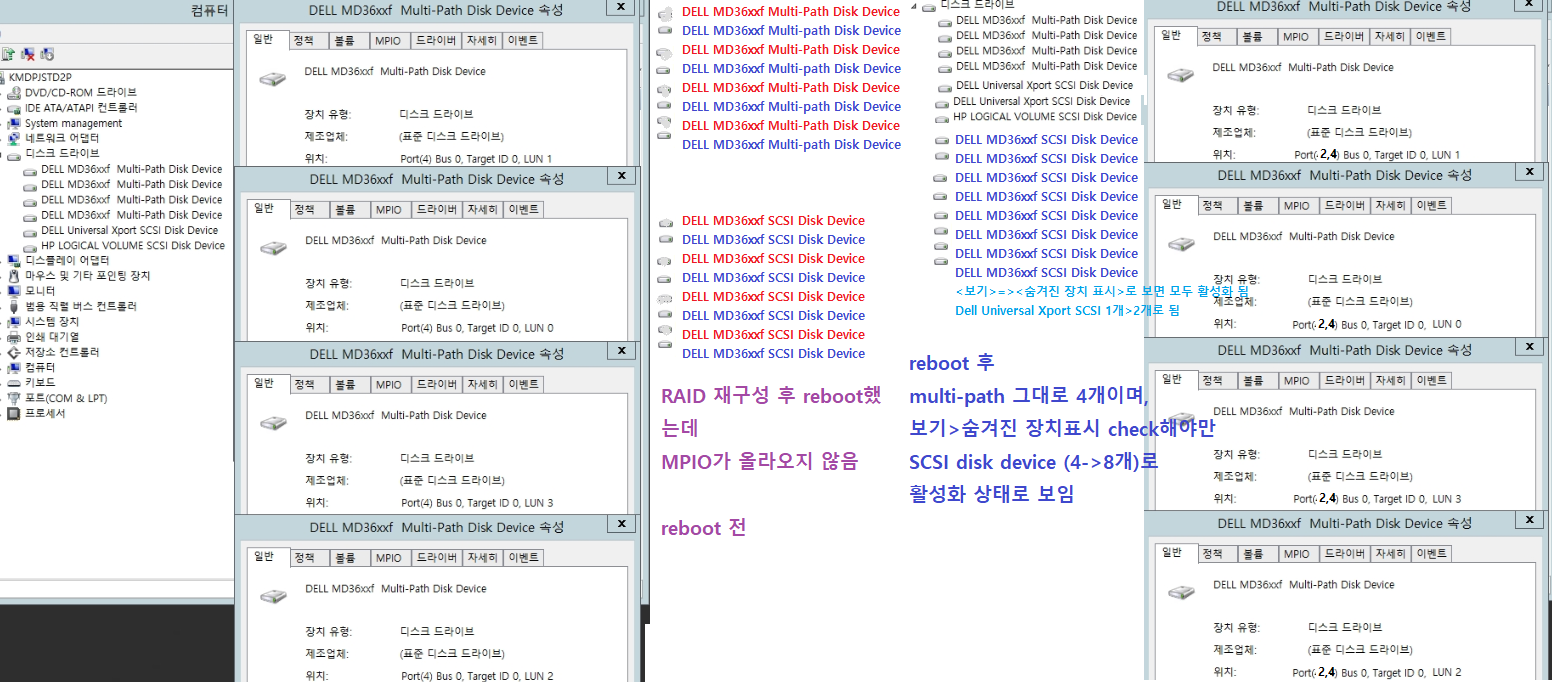Click note 'Dell Universal Xport SCSI 1개>2개로 됨'
The image size is (1554, 682).
(x=1068, y=310)
